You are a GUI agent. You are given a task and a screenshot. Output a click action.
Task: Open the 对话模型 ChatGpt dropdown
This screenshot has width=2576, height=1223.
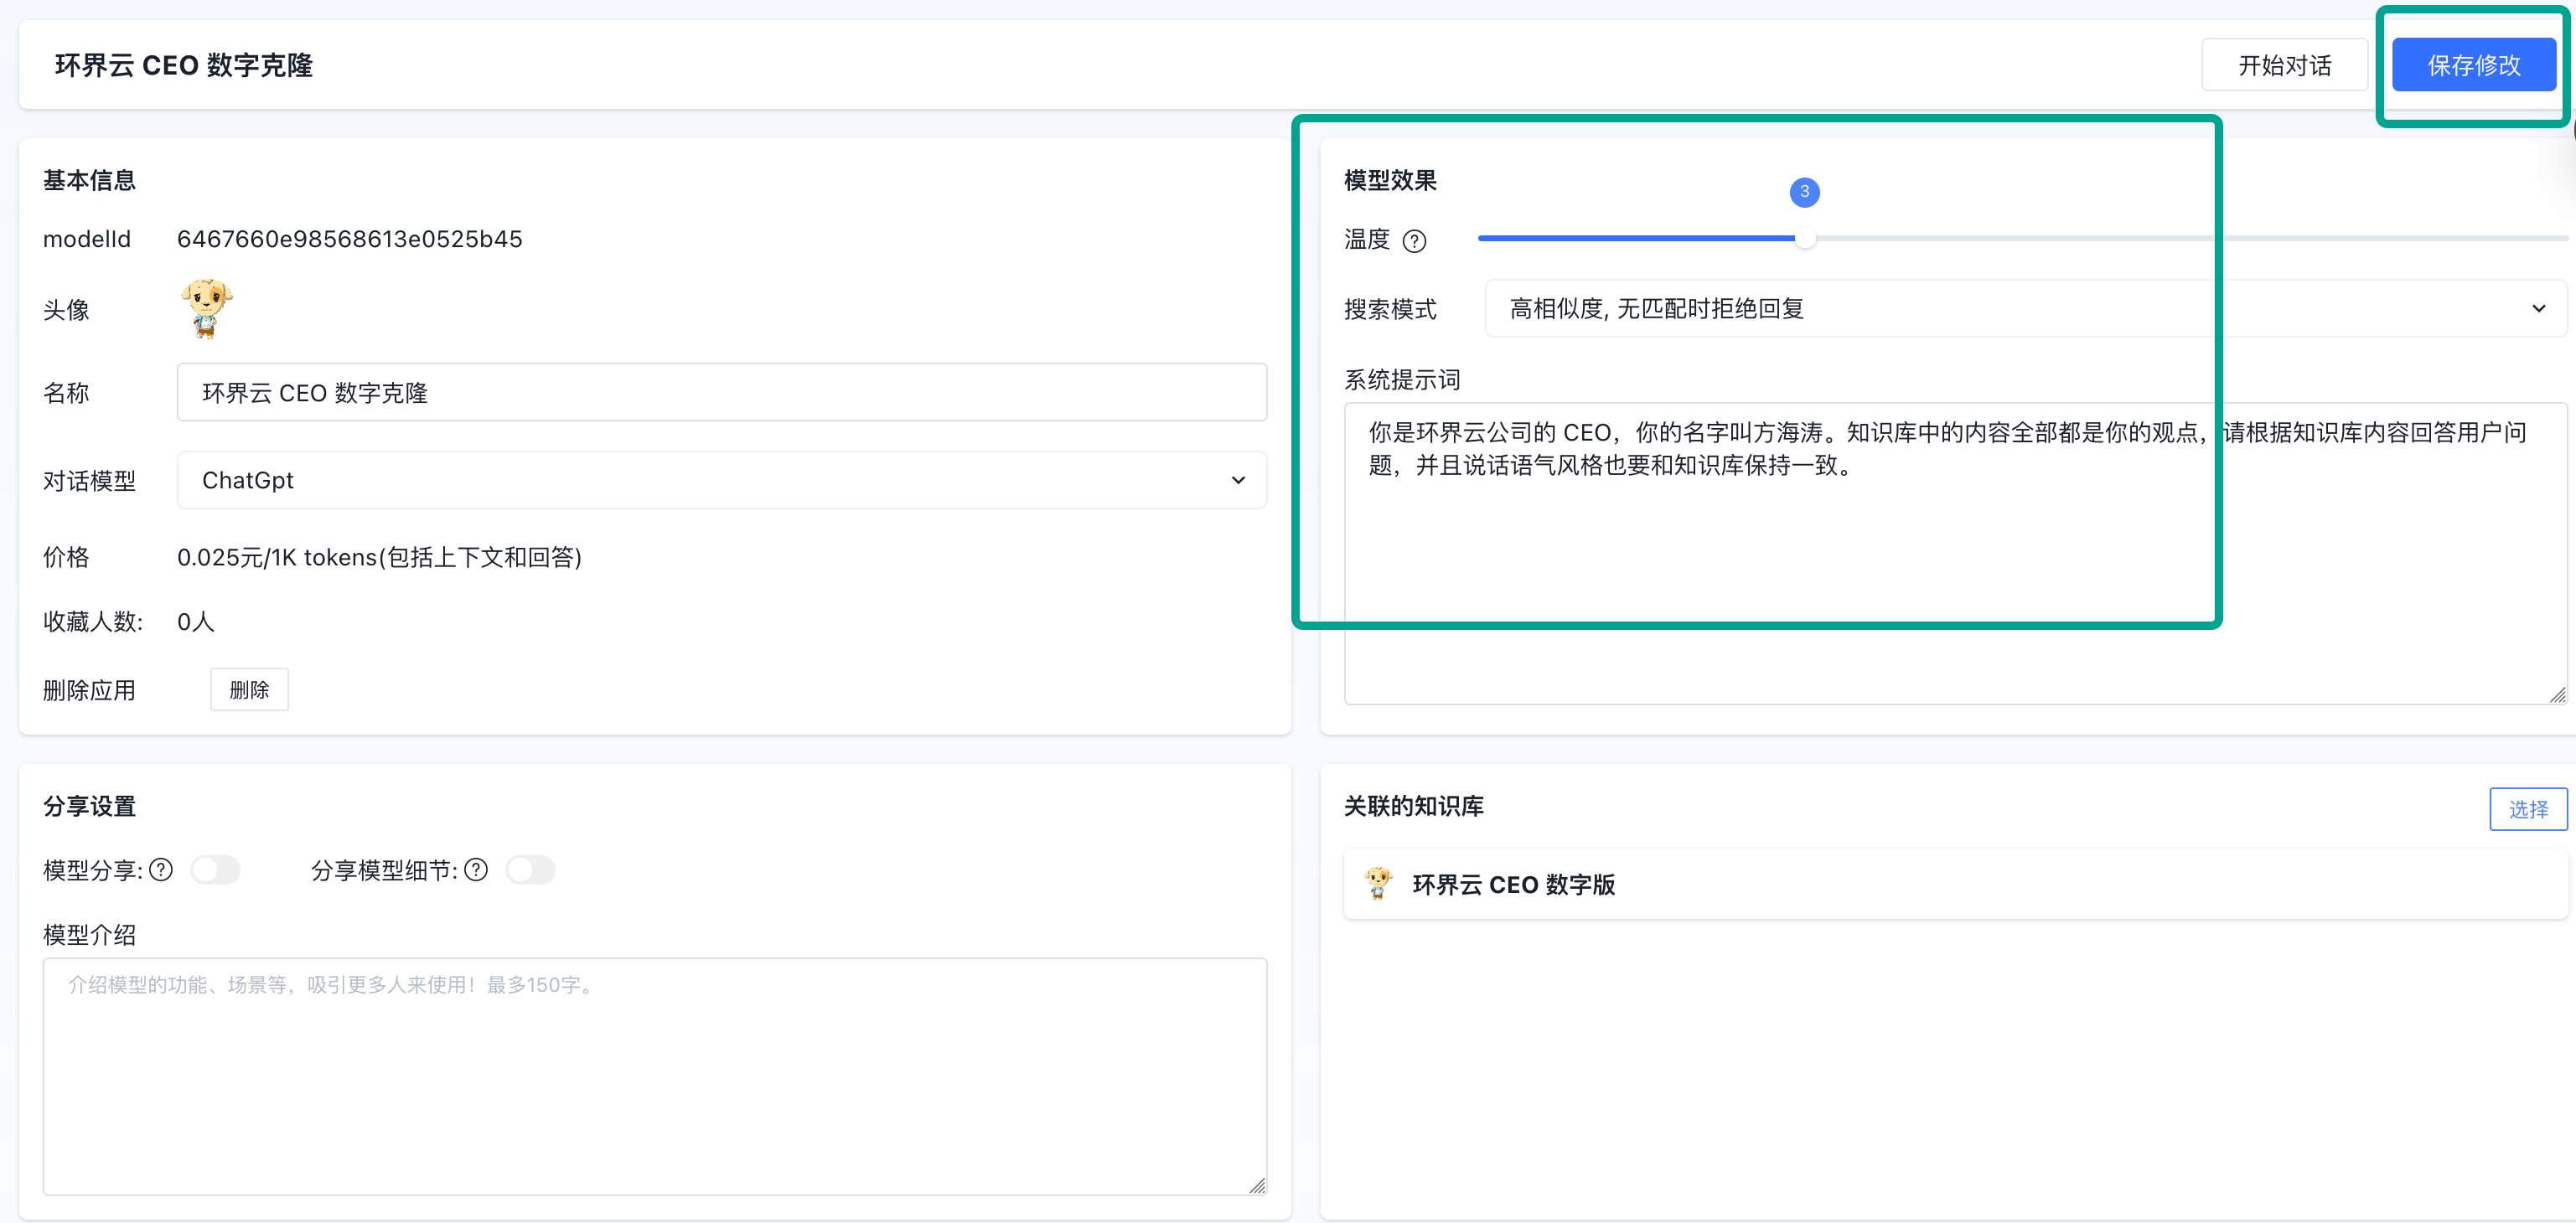point(721,481)
